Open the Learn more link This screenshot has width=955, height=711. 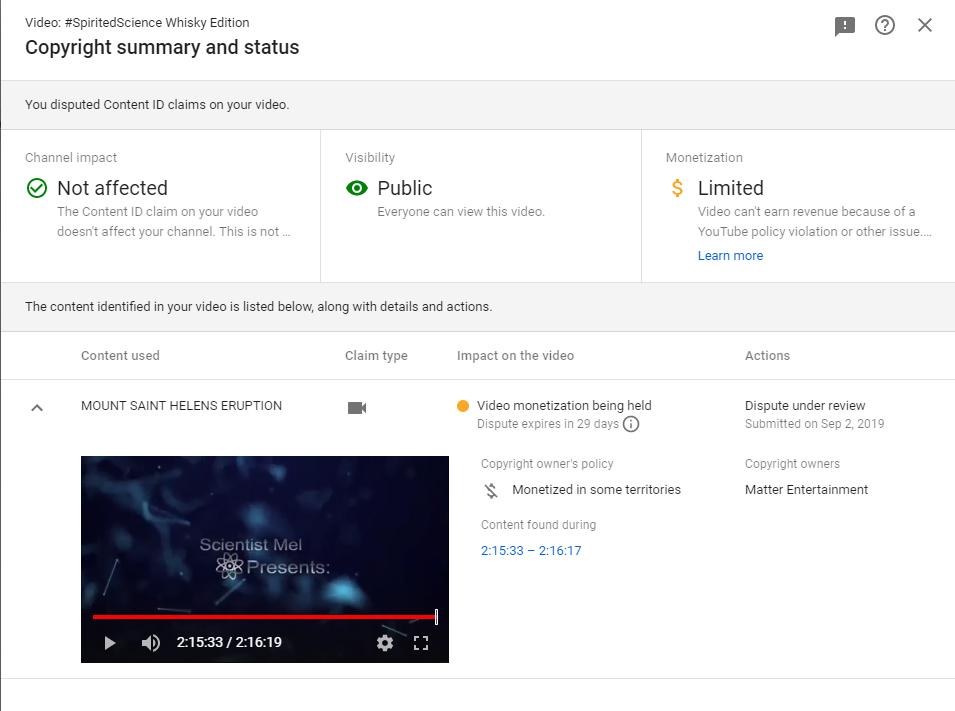pos(730,255)
